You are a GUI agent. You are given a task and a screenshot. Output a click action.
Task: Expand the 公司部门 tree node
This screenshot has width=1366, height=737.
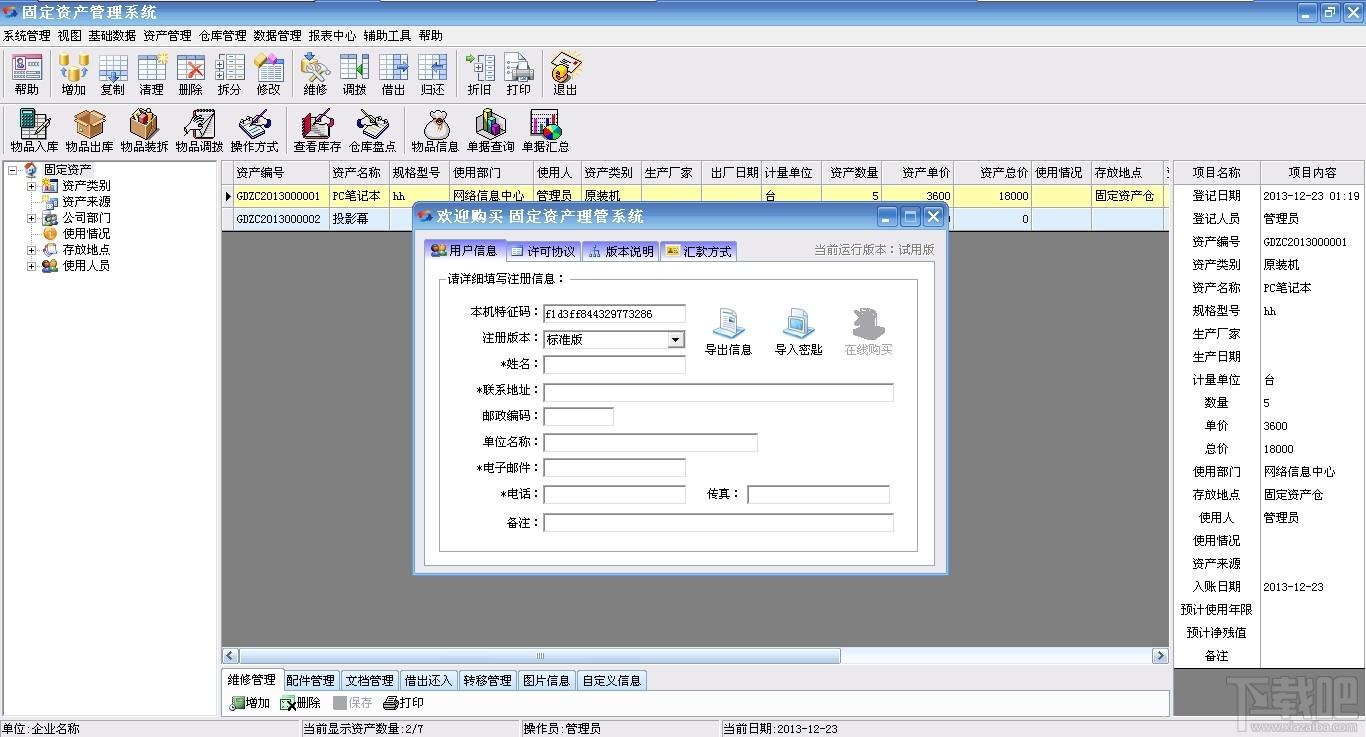[31, 218]
